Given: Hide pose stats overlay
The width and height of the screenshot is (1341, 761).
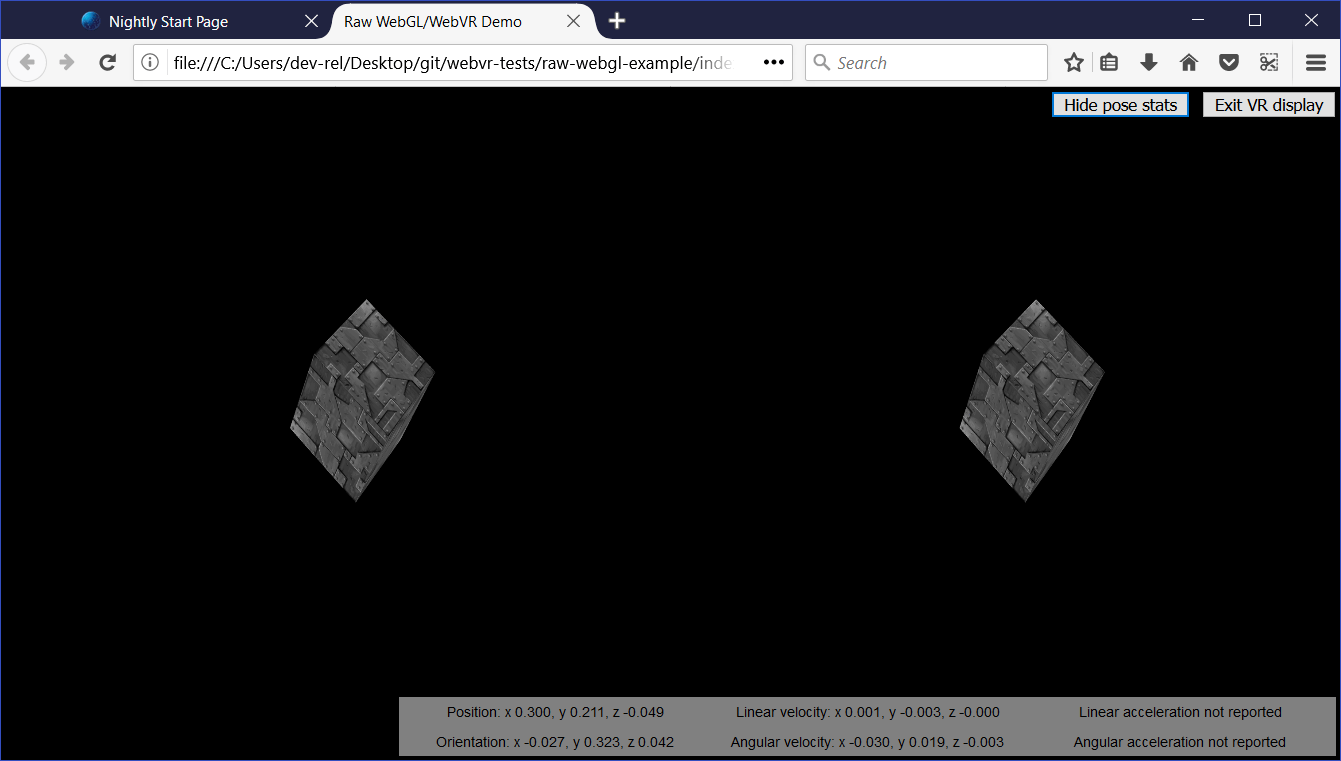Looking at the screenshot, I should tap(1119, 104).
